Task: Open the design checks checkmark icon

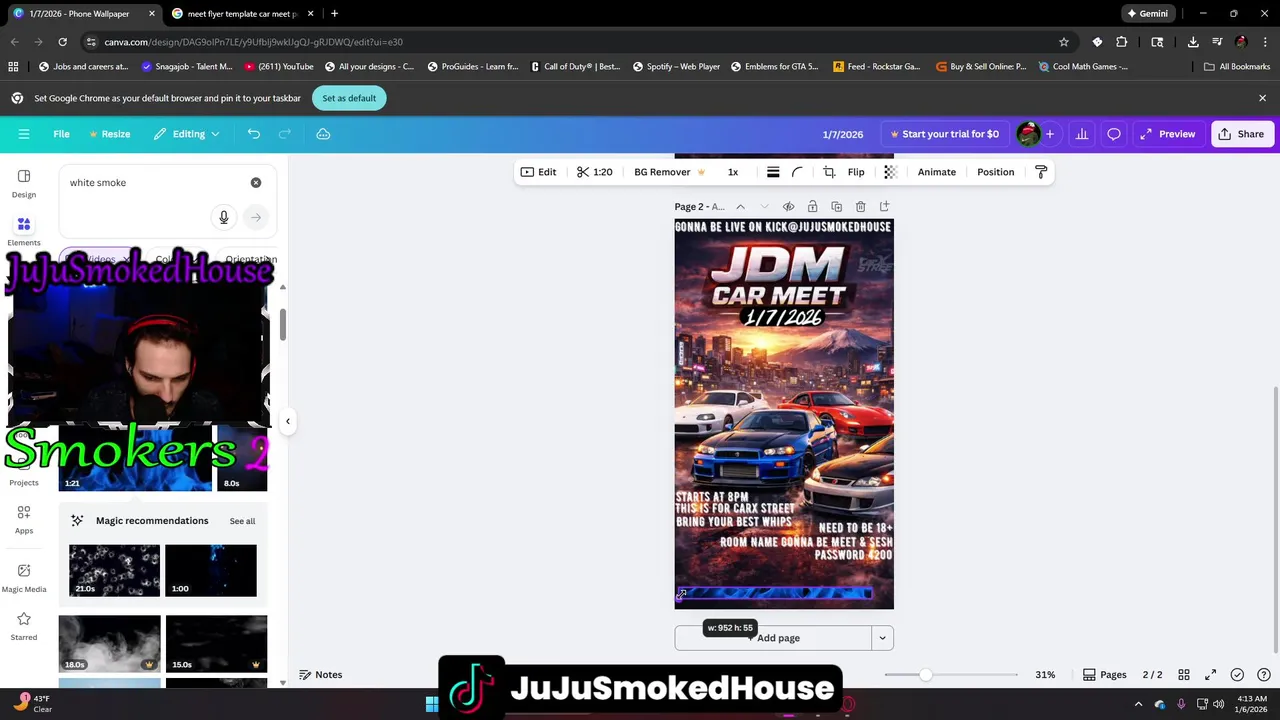Action: pyautogui.click(x=1237, y=675)
